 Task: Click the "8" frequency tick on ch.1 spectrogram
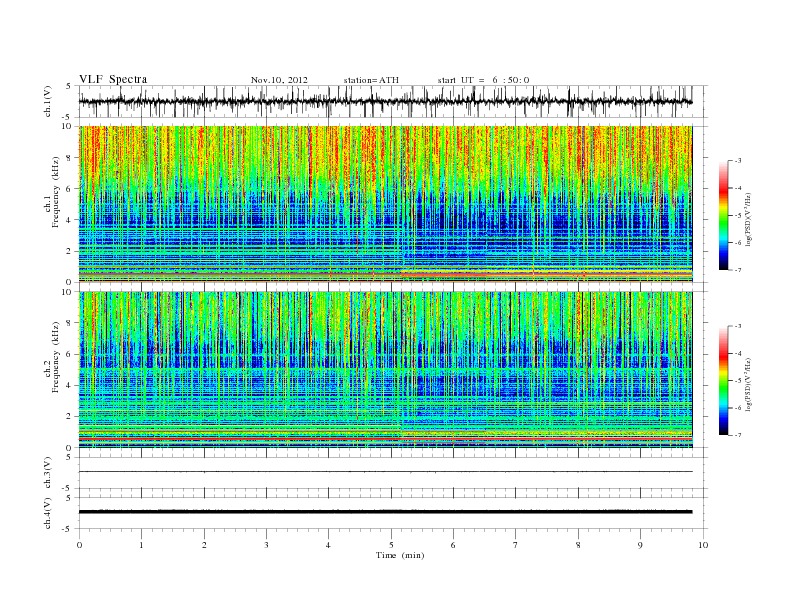click(x=70, y=158)
